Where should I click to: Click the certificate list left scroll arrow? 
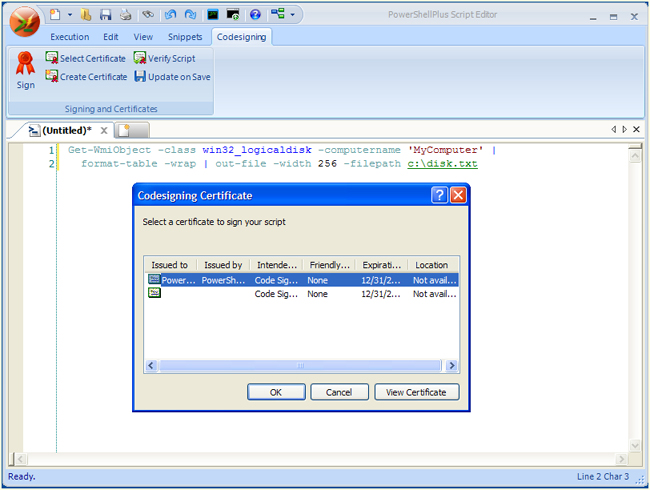[x=151, y=366]
